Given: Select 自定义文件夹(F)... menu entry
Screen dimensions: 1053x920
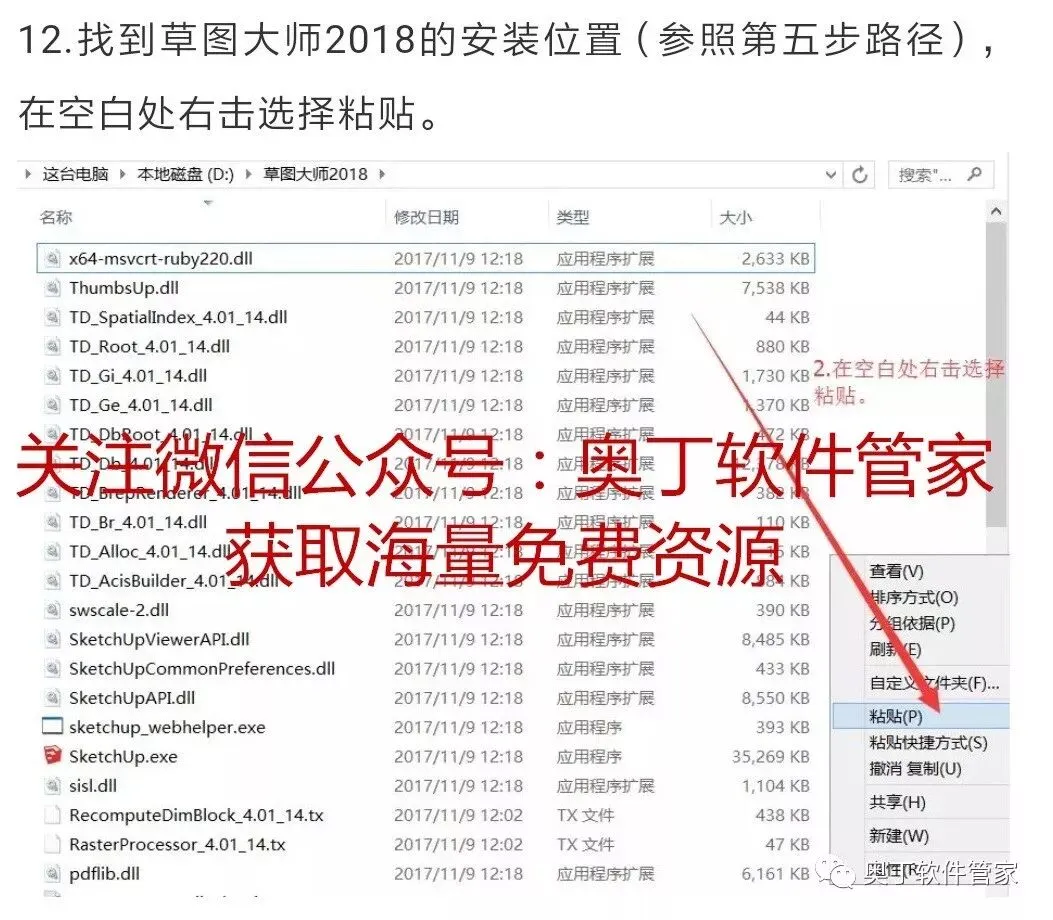Looking at the screenshot, I should coord(934,683).
